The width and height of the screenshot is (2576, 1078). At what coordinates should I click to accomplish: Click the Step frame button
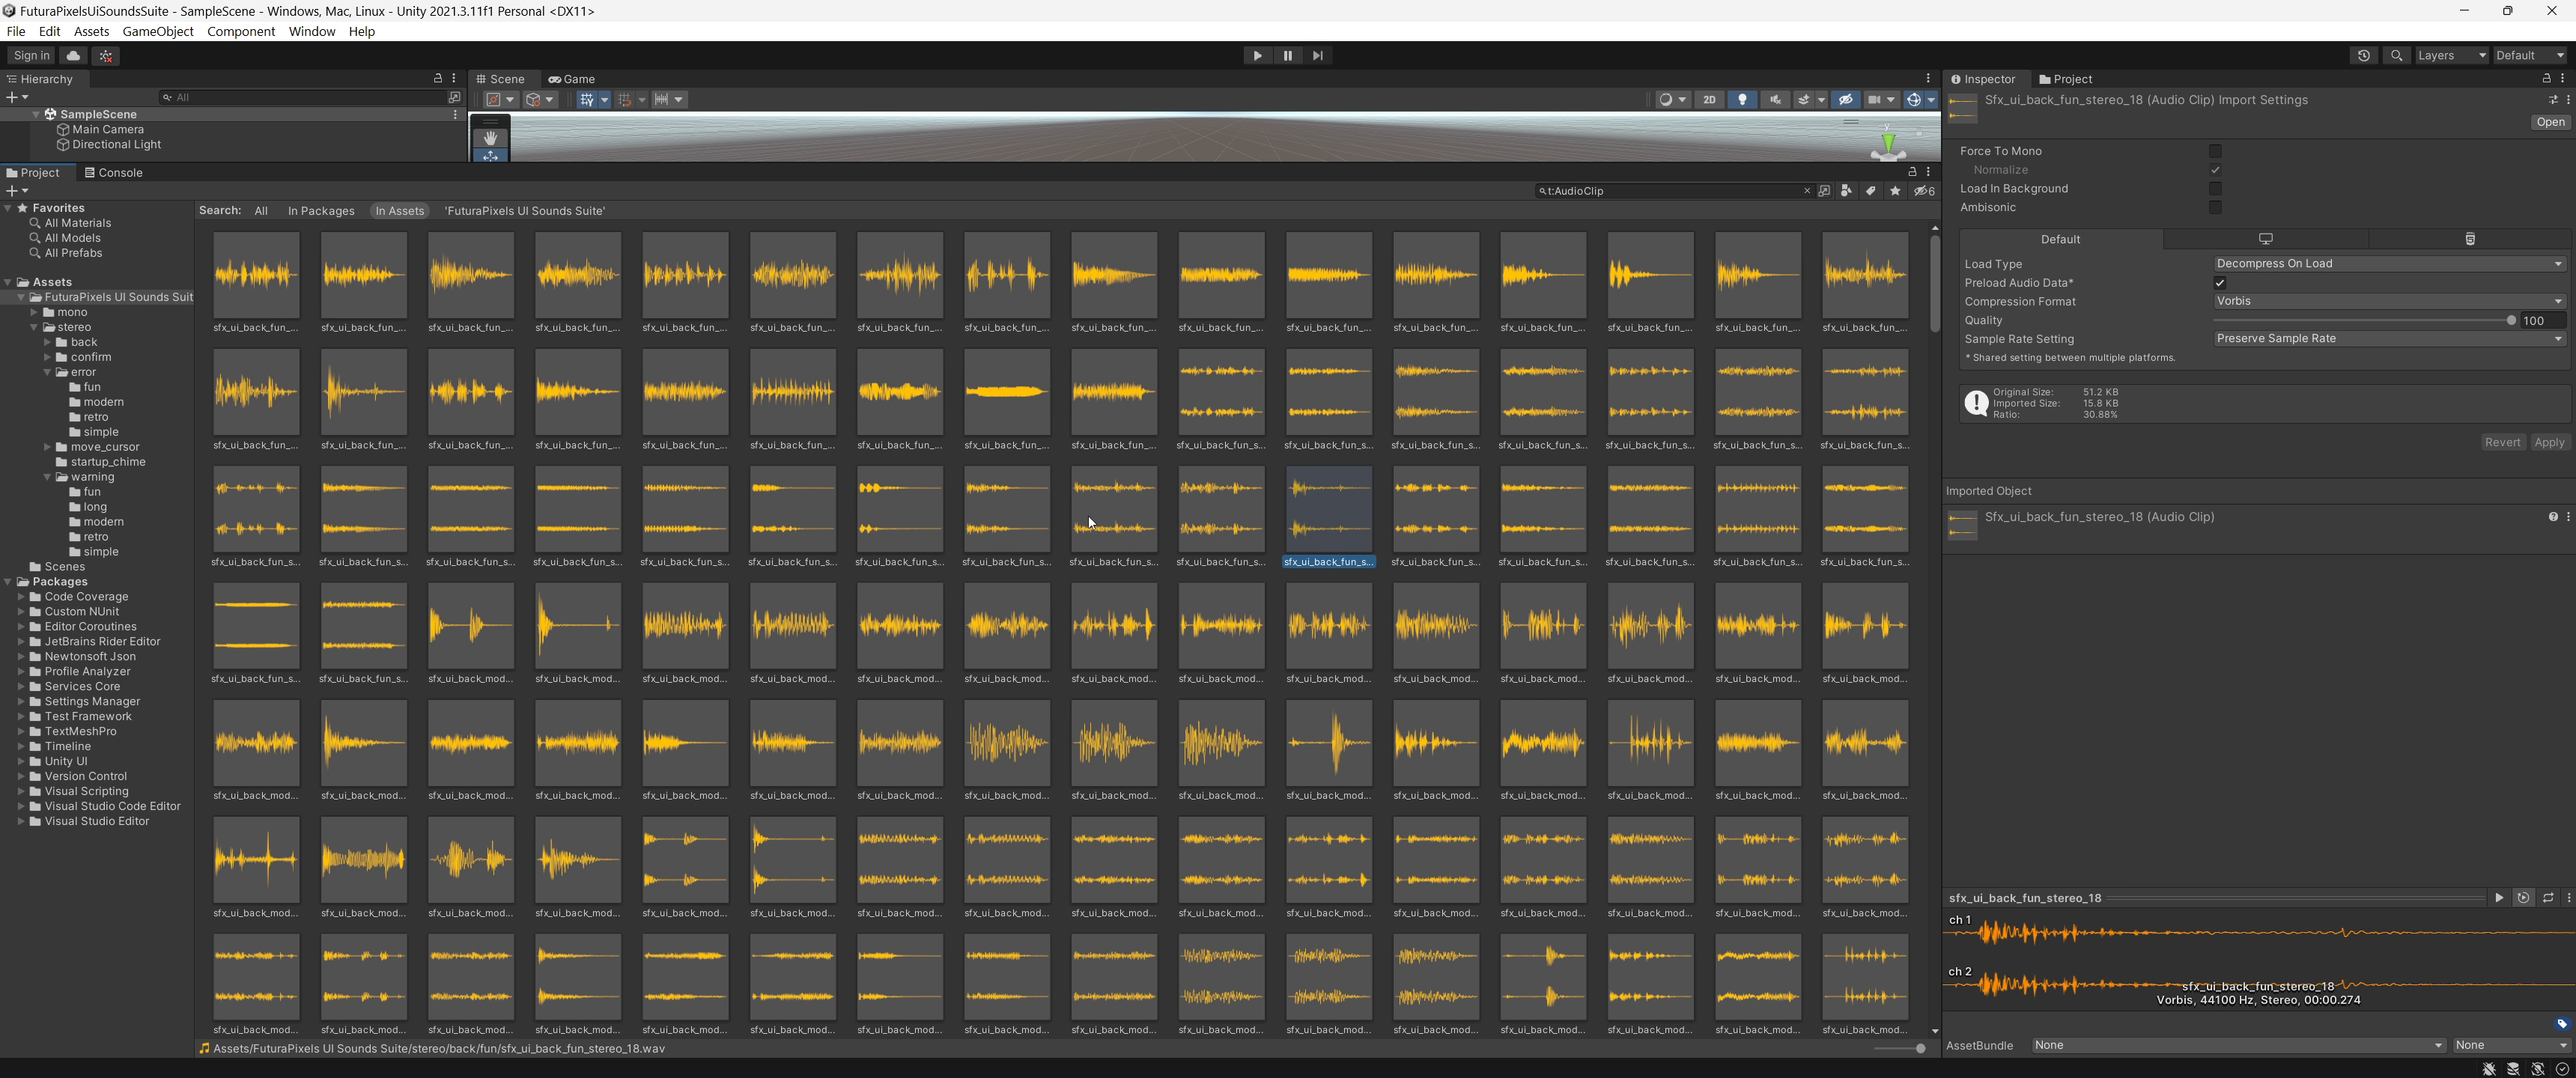(1318, 56)
